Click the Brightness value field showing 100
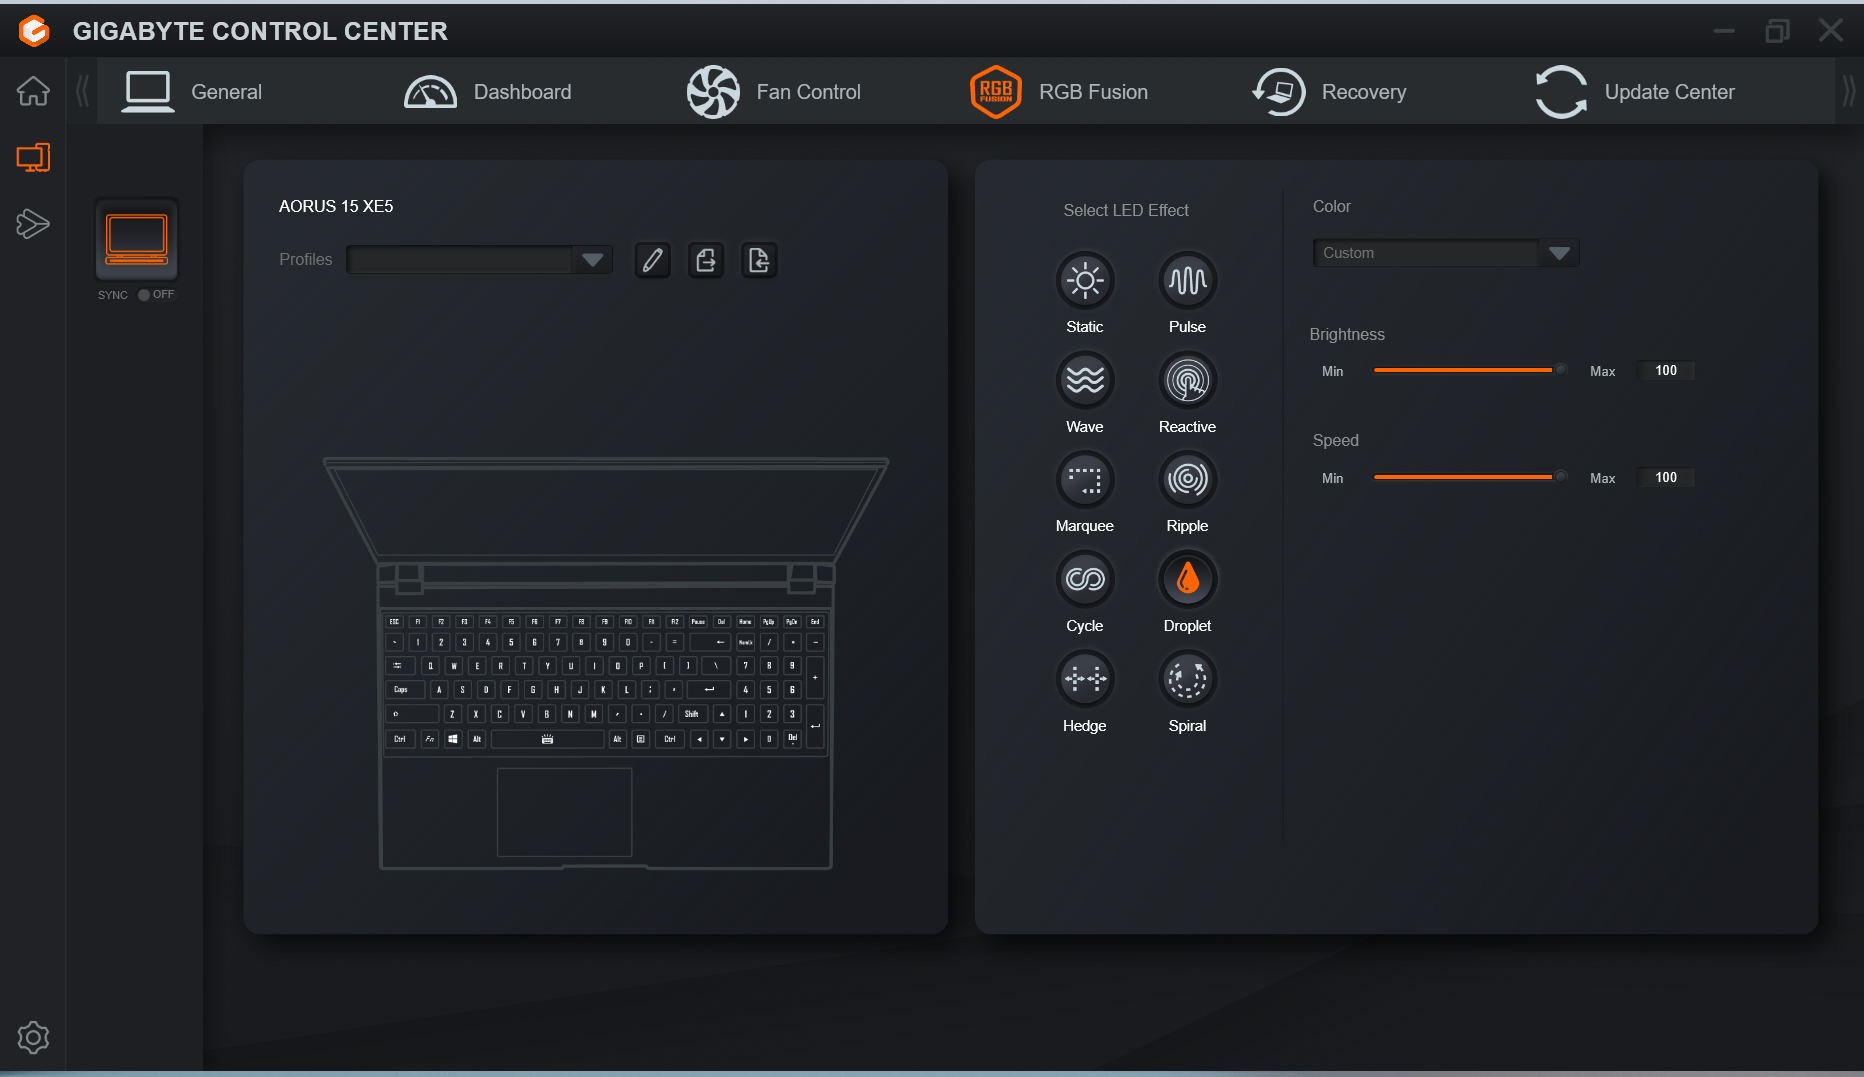Screen dimensions: 1864x1077 tap(1666, 371)
